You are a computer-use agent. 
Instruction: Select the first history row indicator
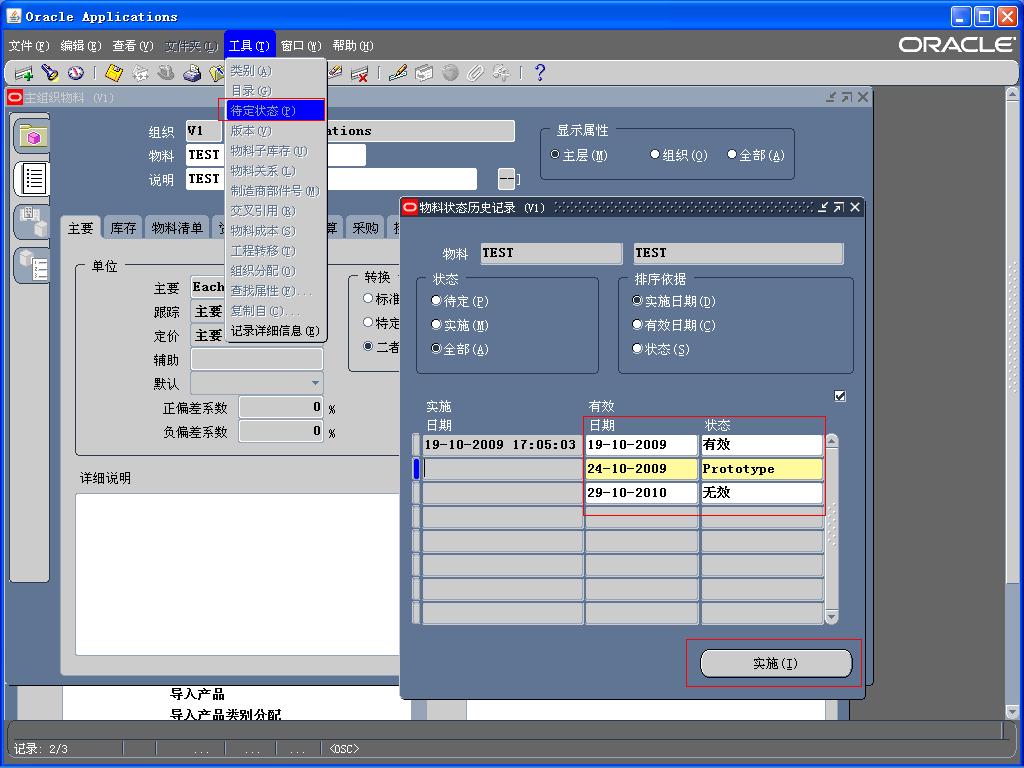(x=416, y=445)
